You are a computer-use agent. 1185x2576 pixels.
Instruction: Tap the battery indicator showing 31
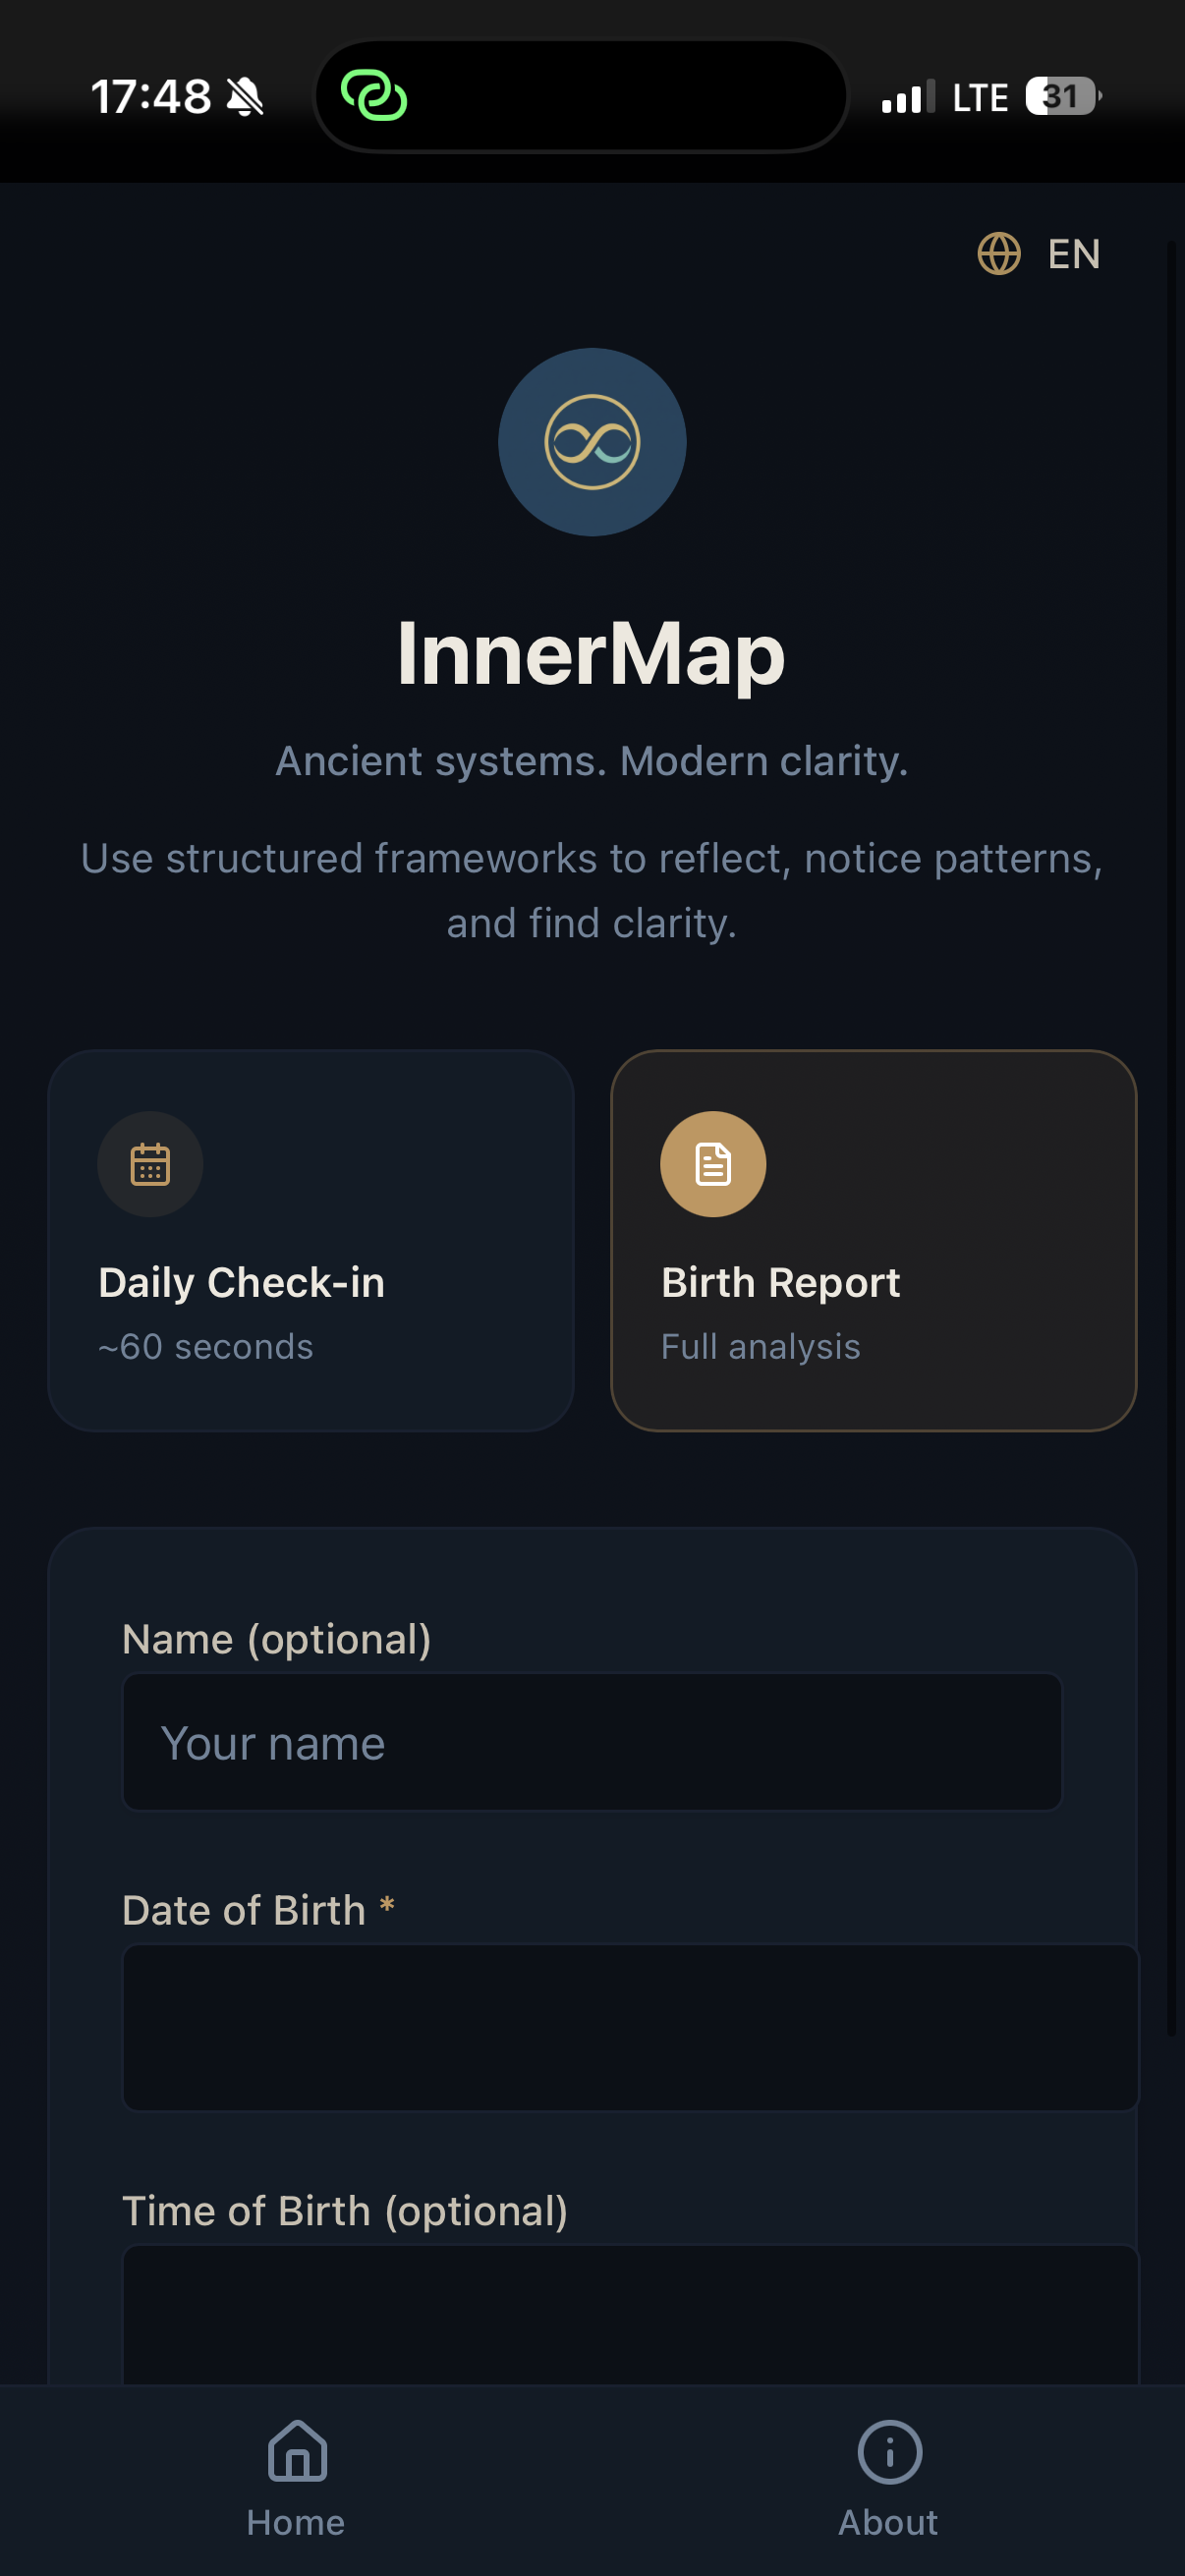click(1059, 96)
